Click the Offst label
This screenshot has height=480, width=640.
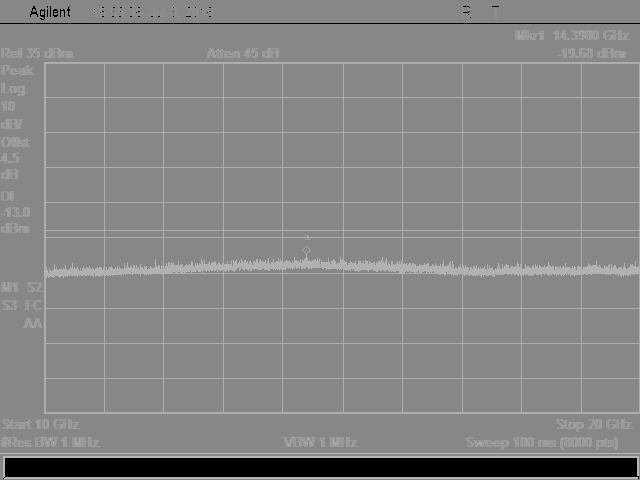[16, 142]
